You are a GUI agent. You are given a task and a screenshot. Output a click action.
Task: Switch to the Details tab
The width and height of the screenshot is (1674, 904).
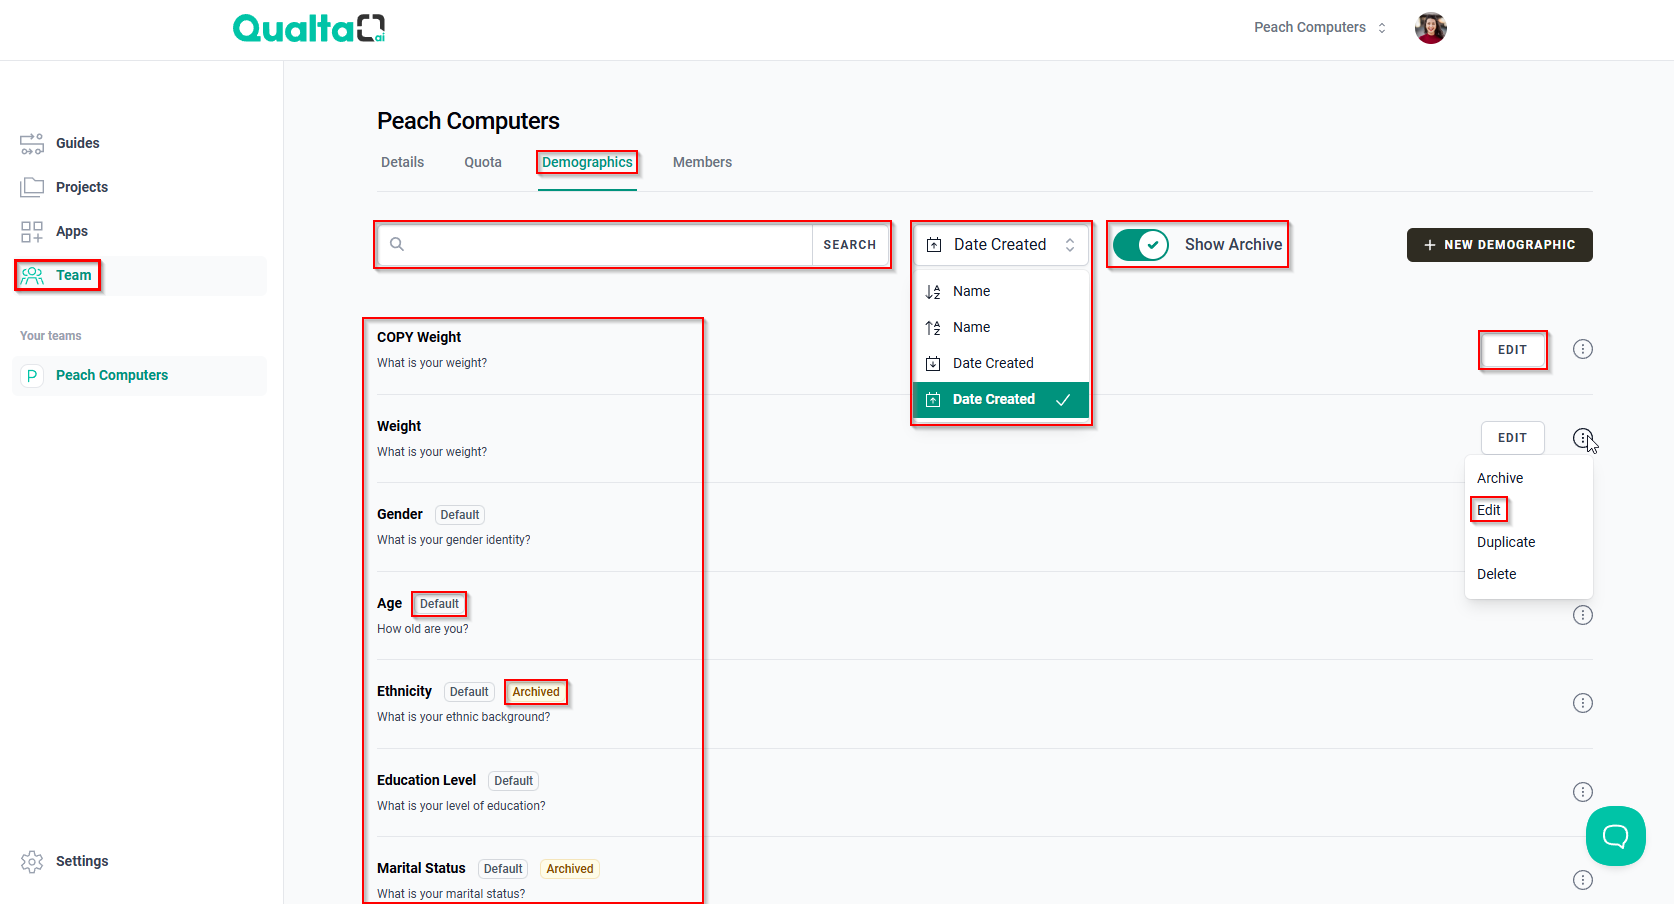coord(403,162)
